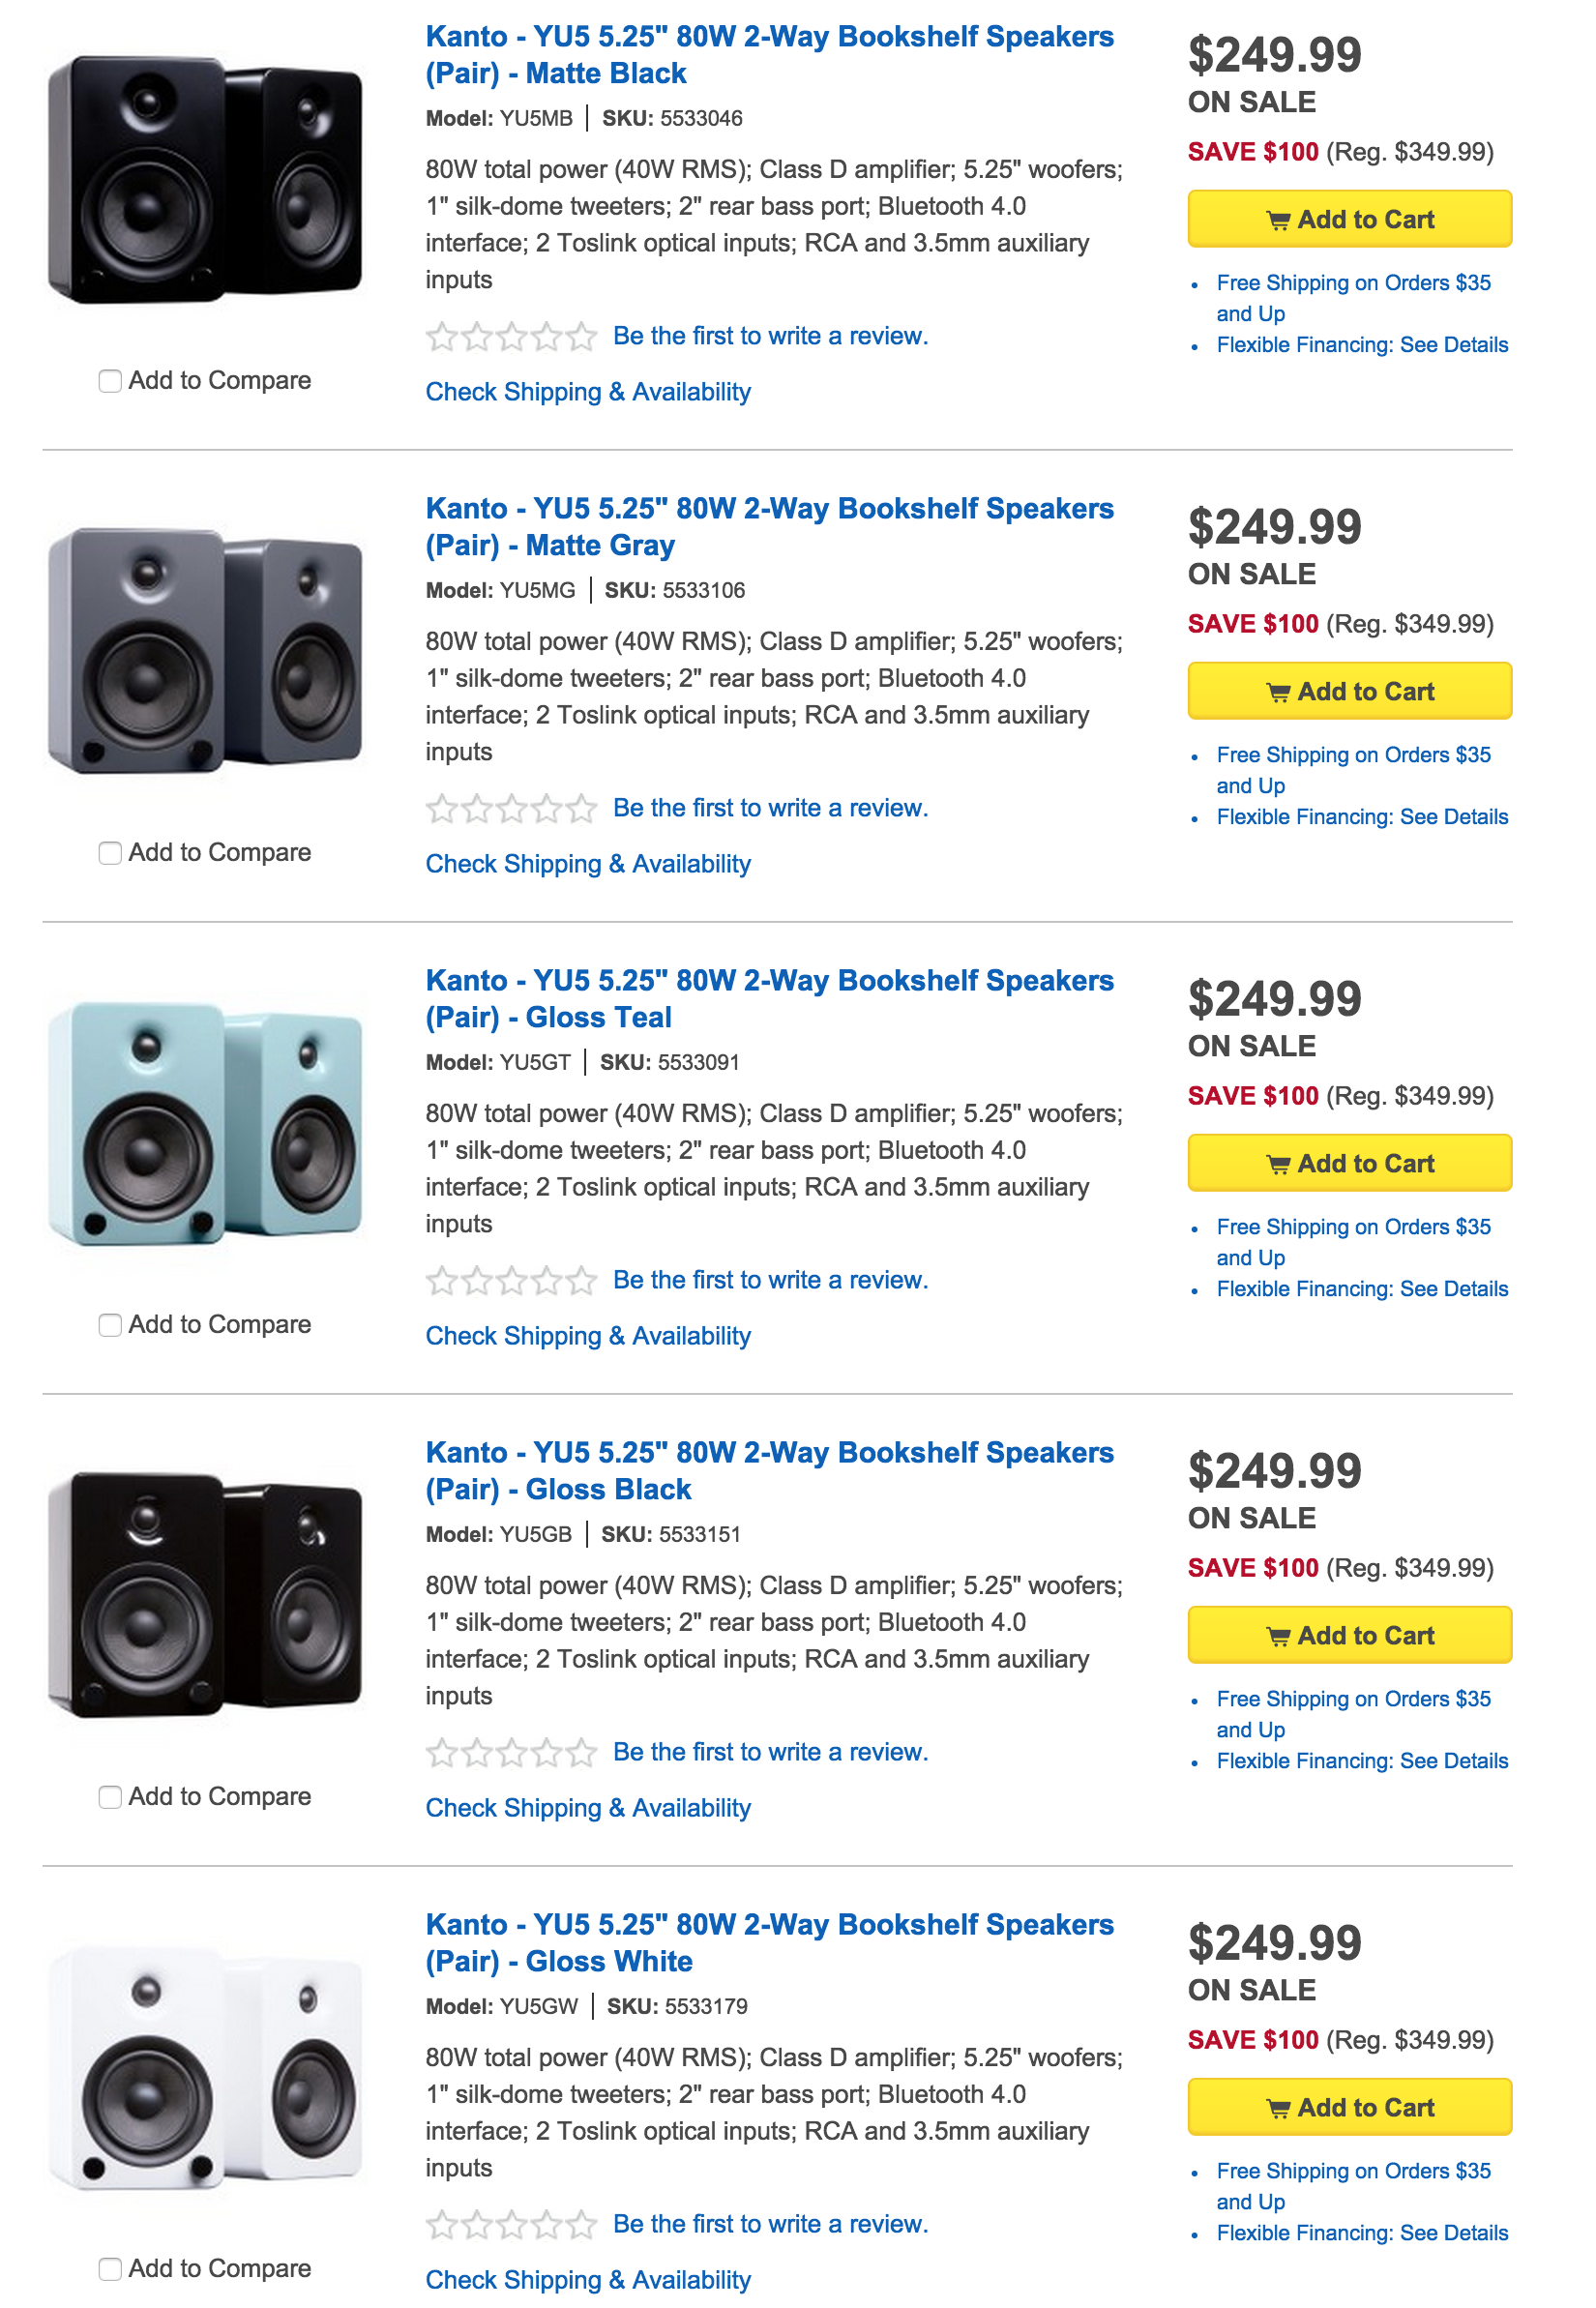The image size is (1596, 2308).
Task: Tick Add to Compare for Gloss Black
Action: click(110, 1797)
